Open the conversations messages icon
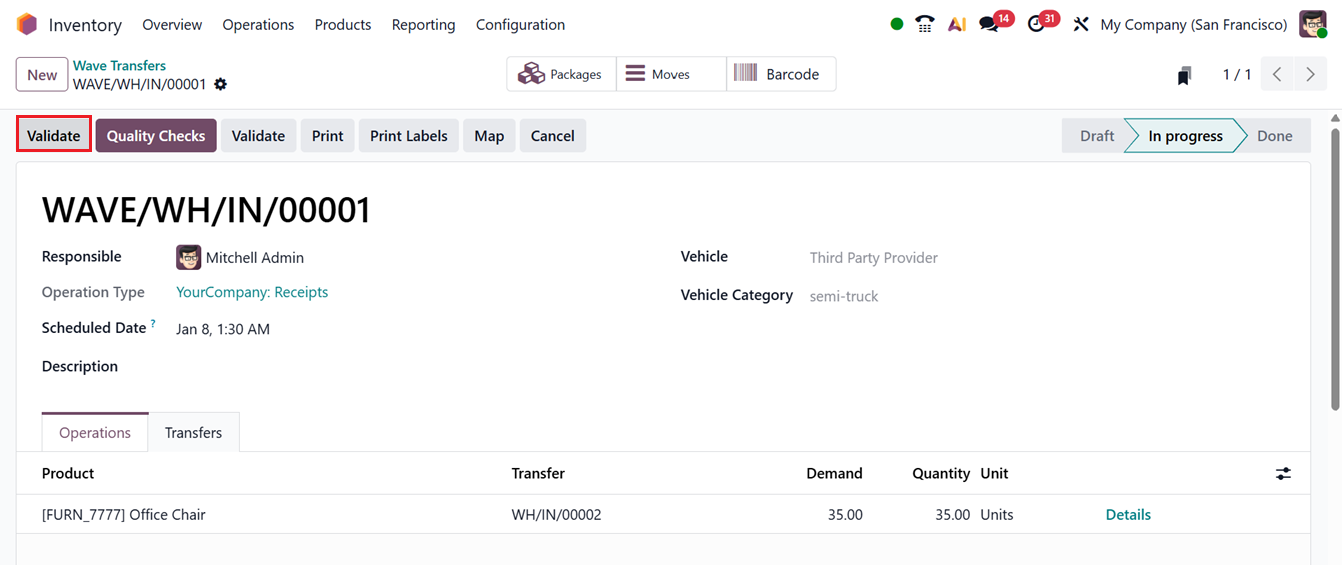The width and height of the screenshot is (1342, 565). click(989, 24)
